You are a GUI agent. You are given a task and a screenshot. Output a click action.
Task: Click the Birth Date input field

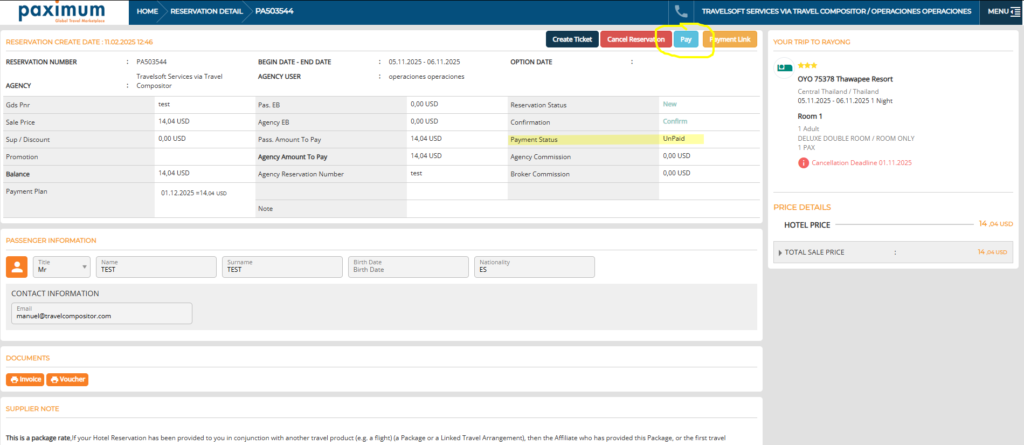pos(407,267)
